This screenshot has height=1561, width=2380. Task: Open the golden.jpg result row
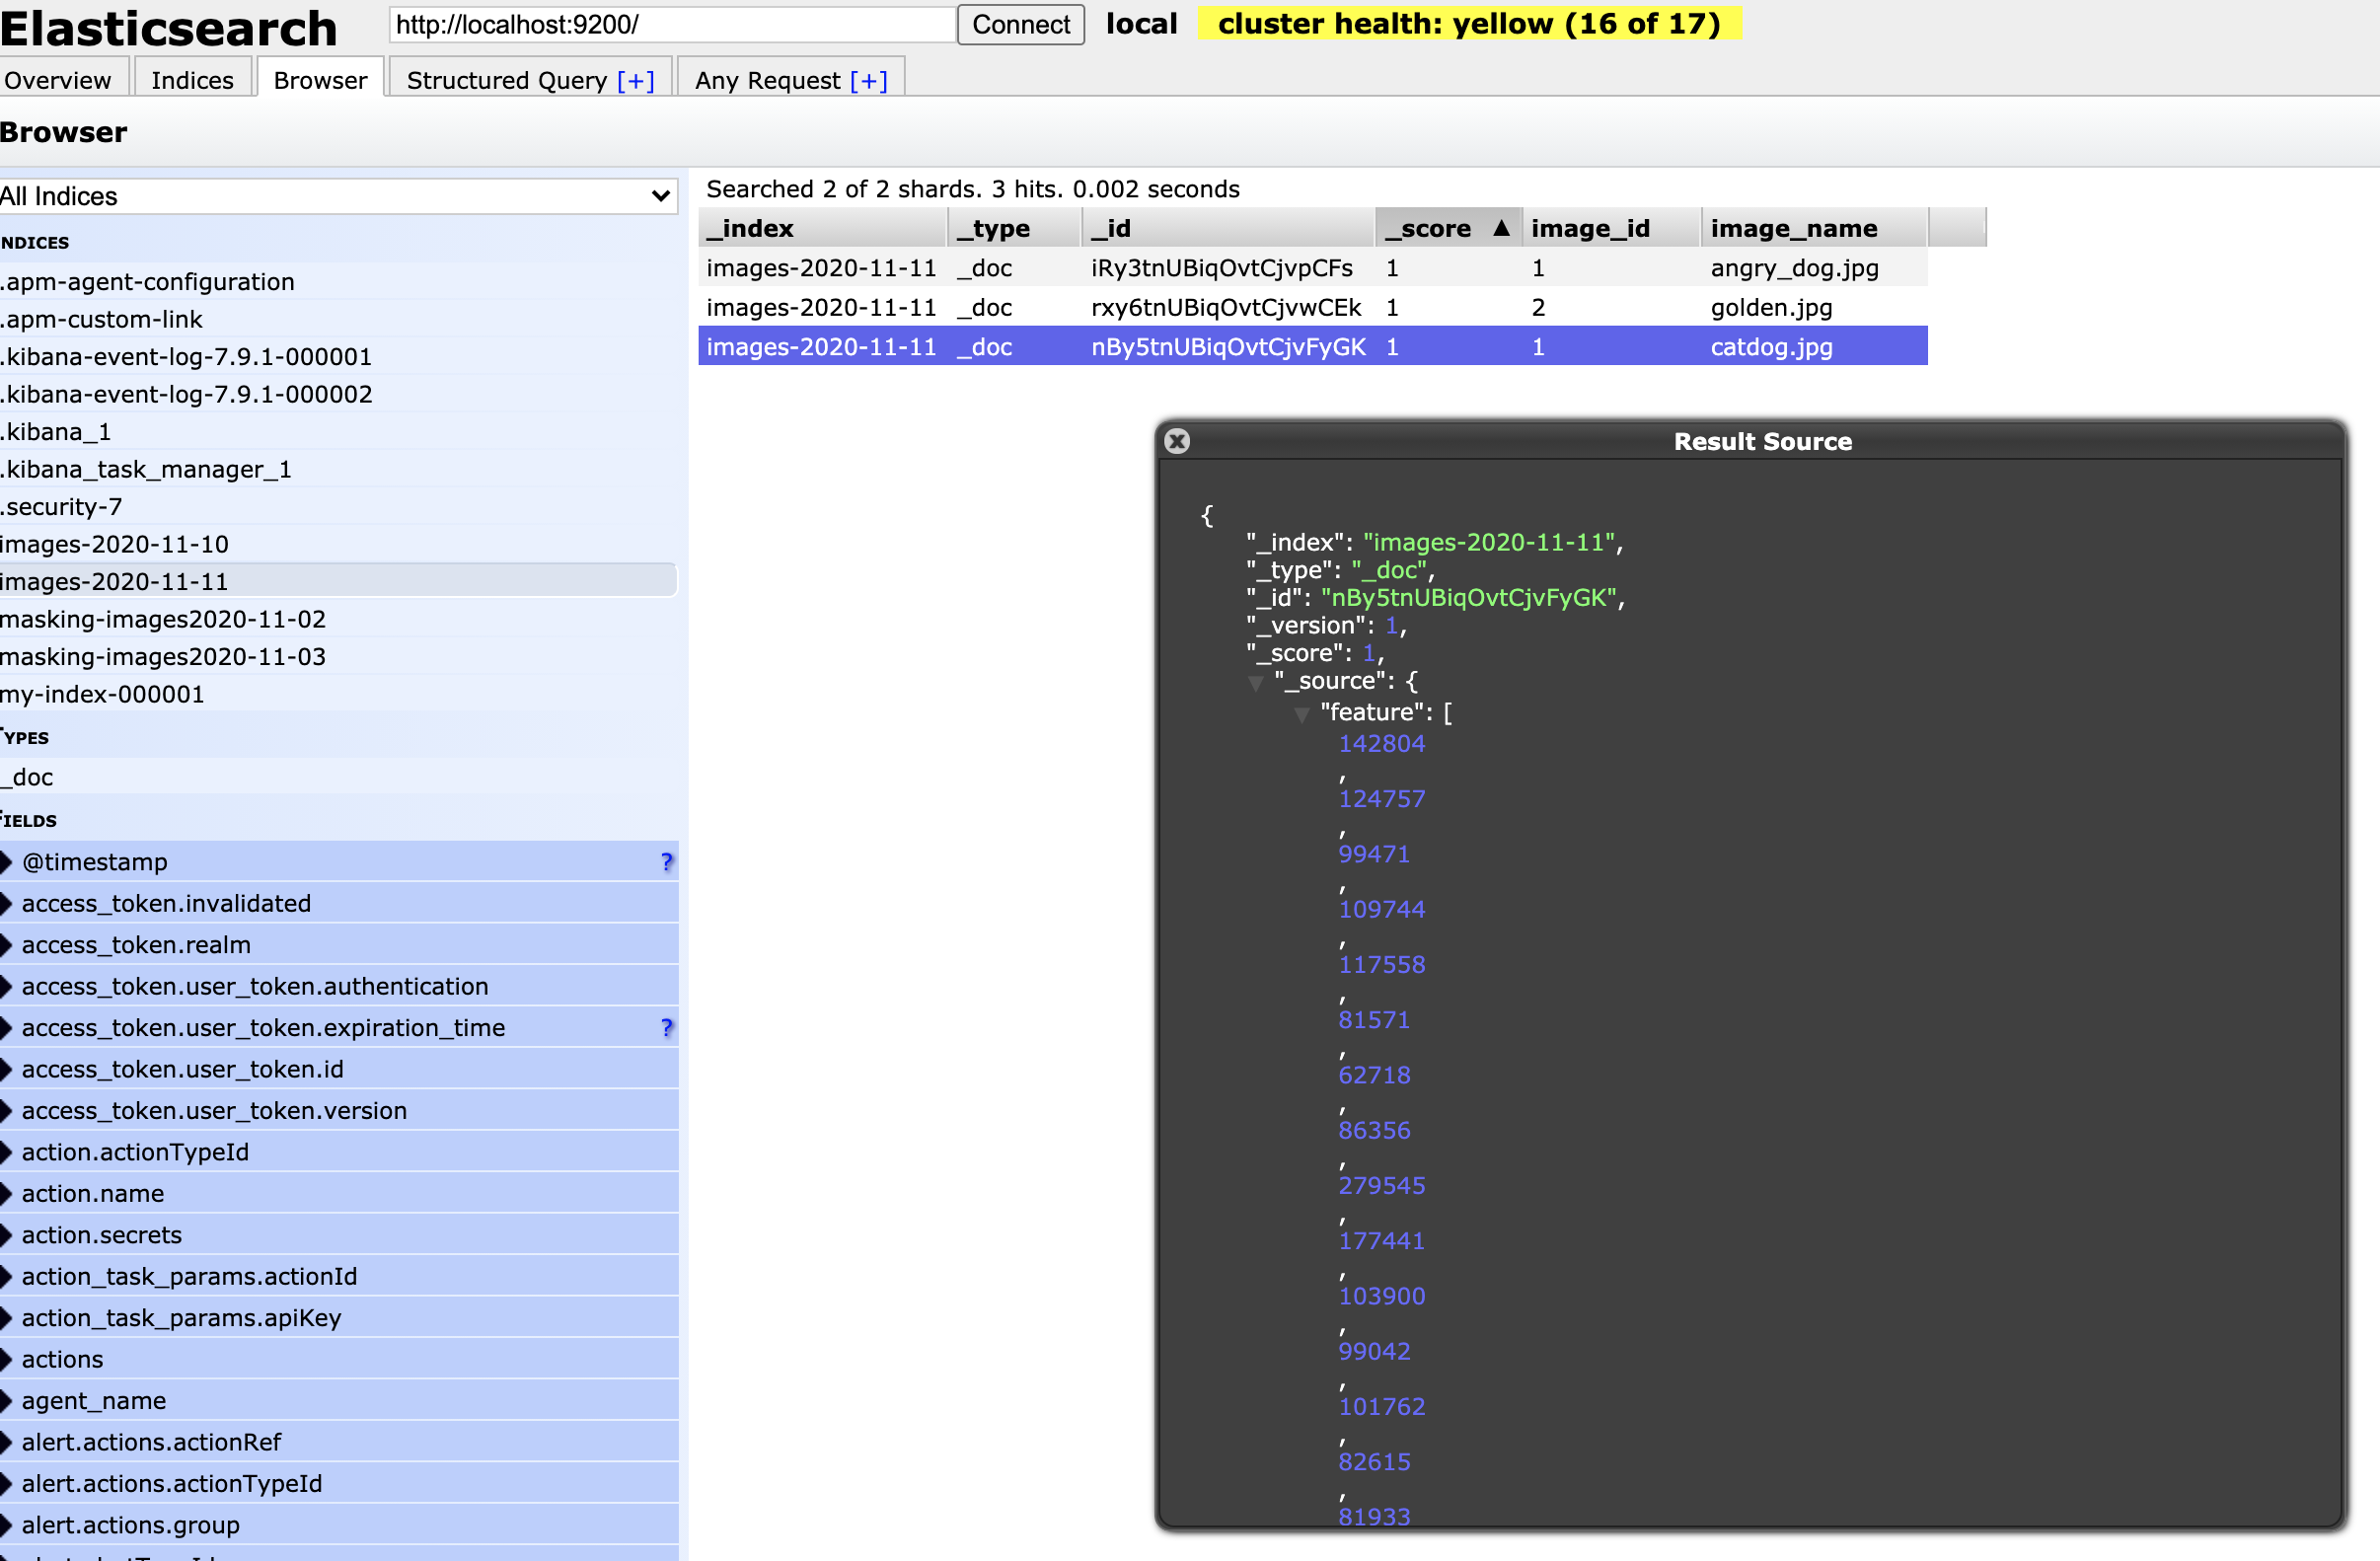click(1770, 307)
